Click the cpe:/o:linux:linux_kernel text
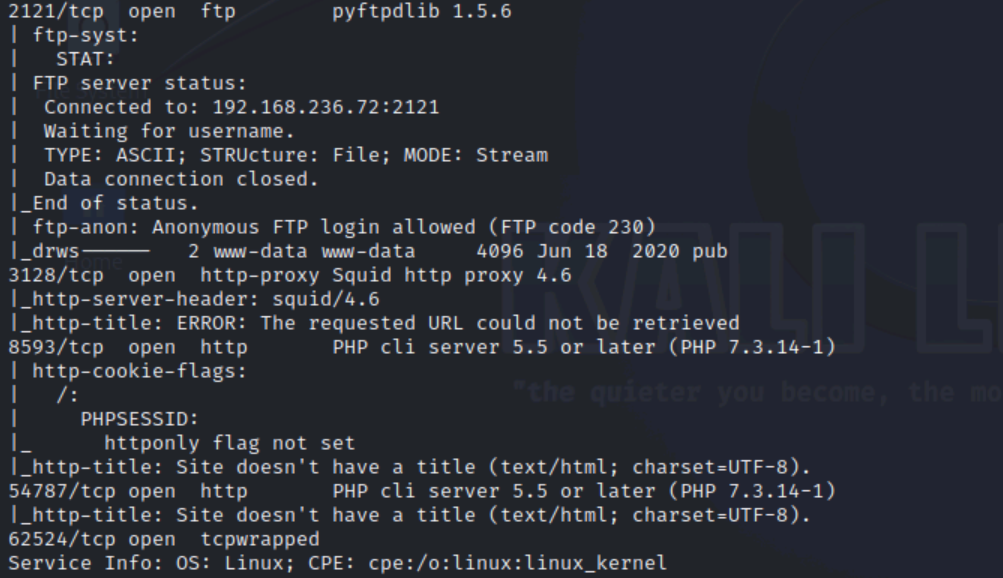 [x=517, y=563]
